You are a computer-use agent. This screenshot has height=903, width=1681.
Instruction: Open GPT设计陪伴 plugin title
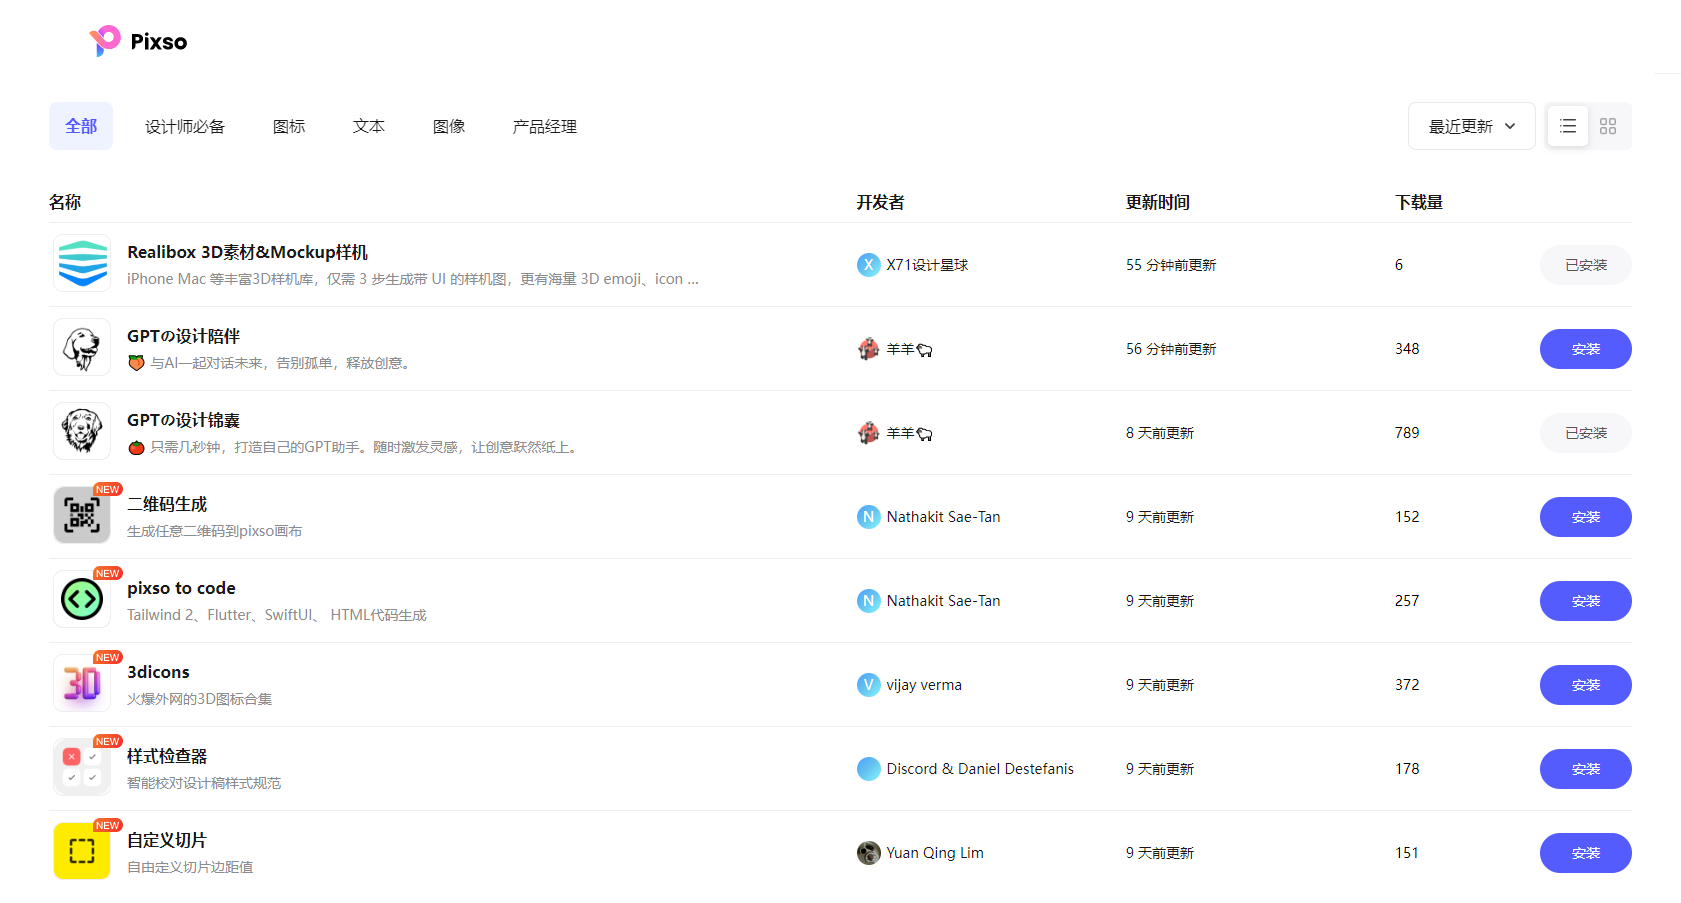pyautogui.click(x=183, y=336)
